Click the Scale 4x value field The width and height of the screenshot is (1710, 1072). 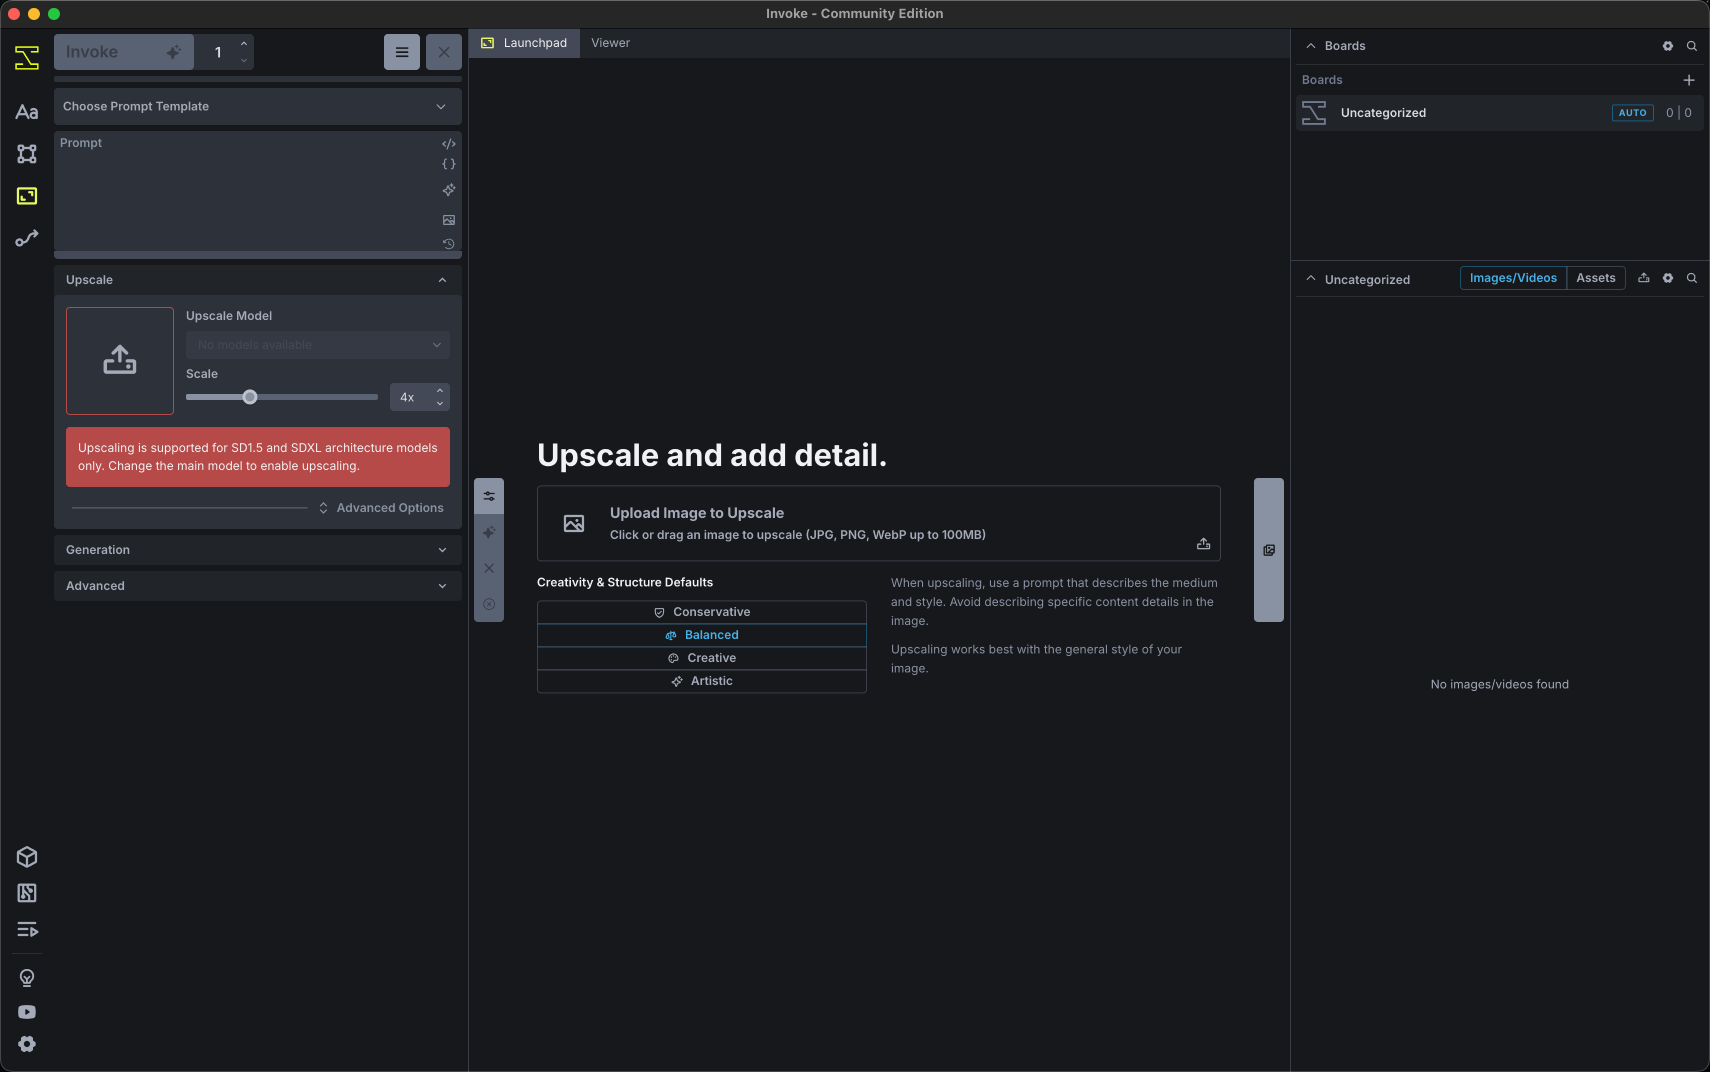click(410, 397)
